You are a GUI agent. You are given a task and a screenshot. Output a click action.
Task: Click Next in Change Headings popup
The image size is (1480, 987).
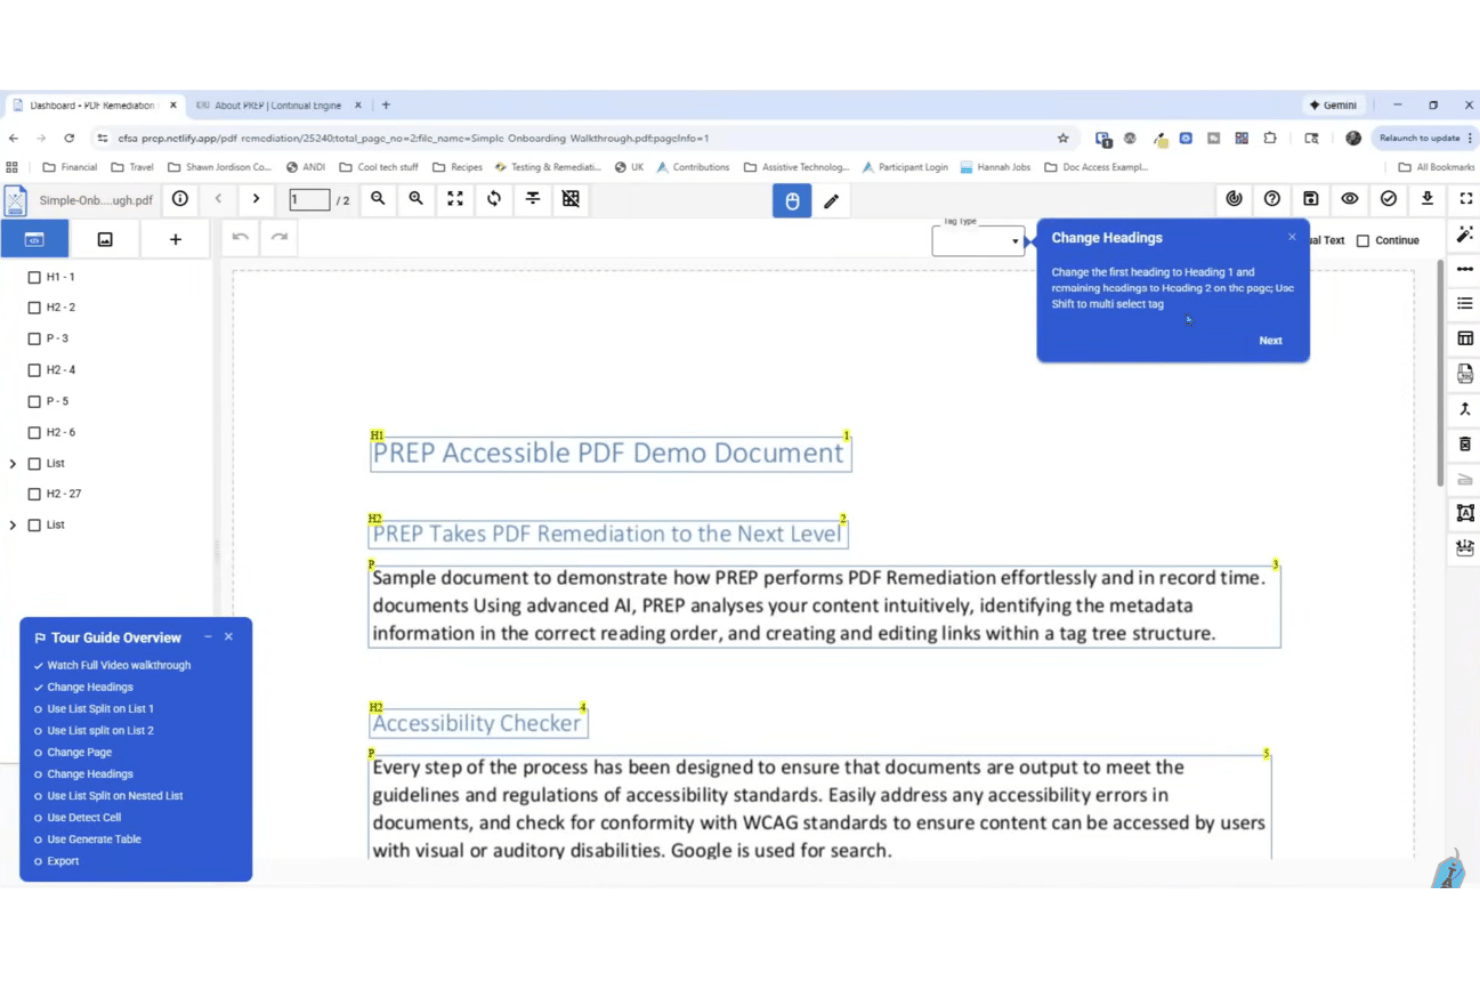(1270, 341)
